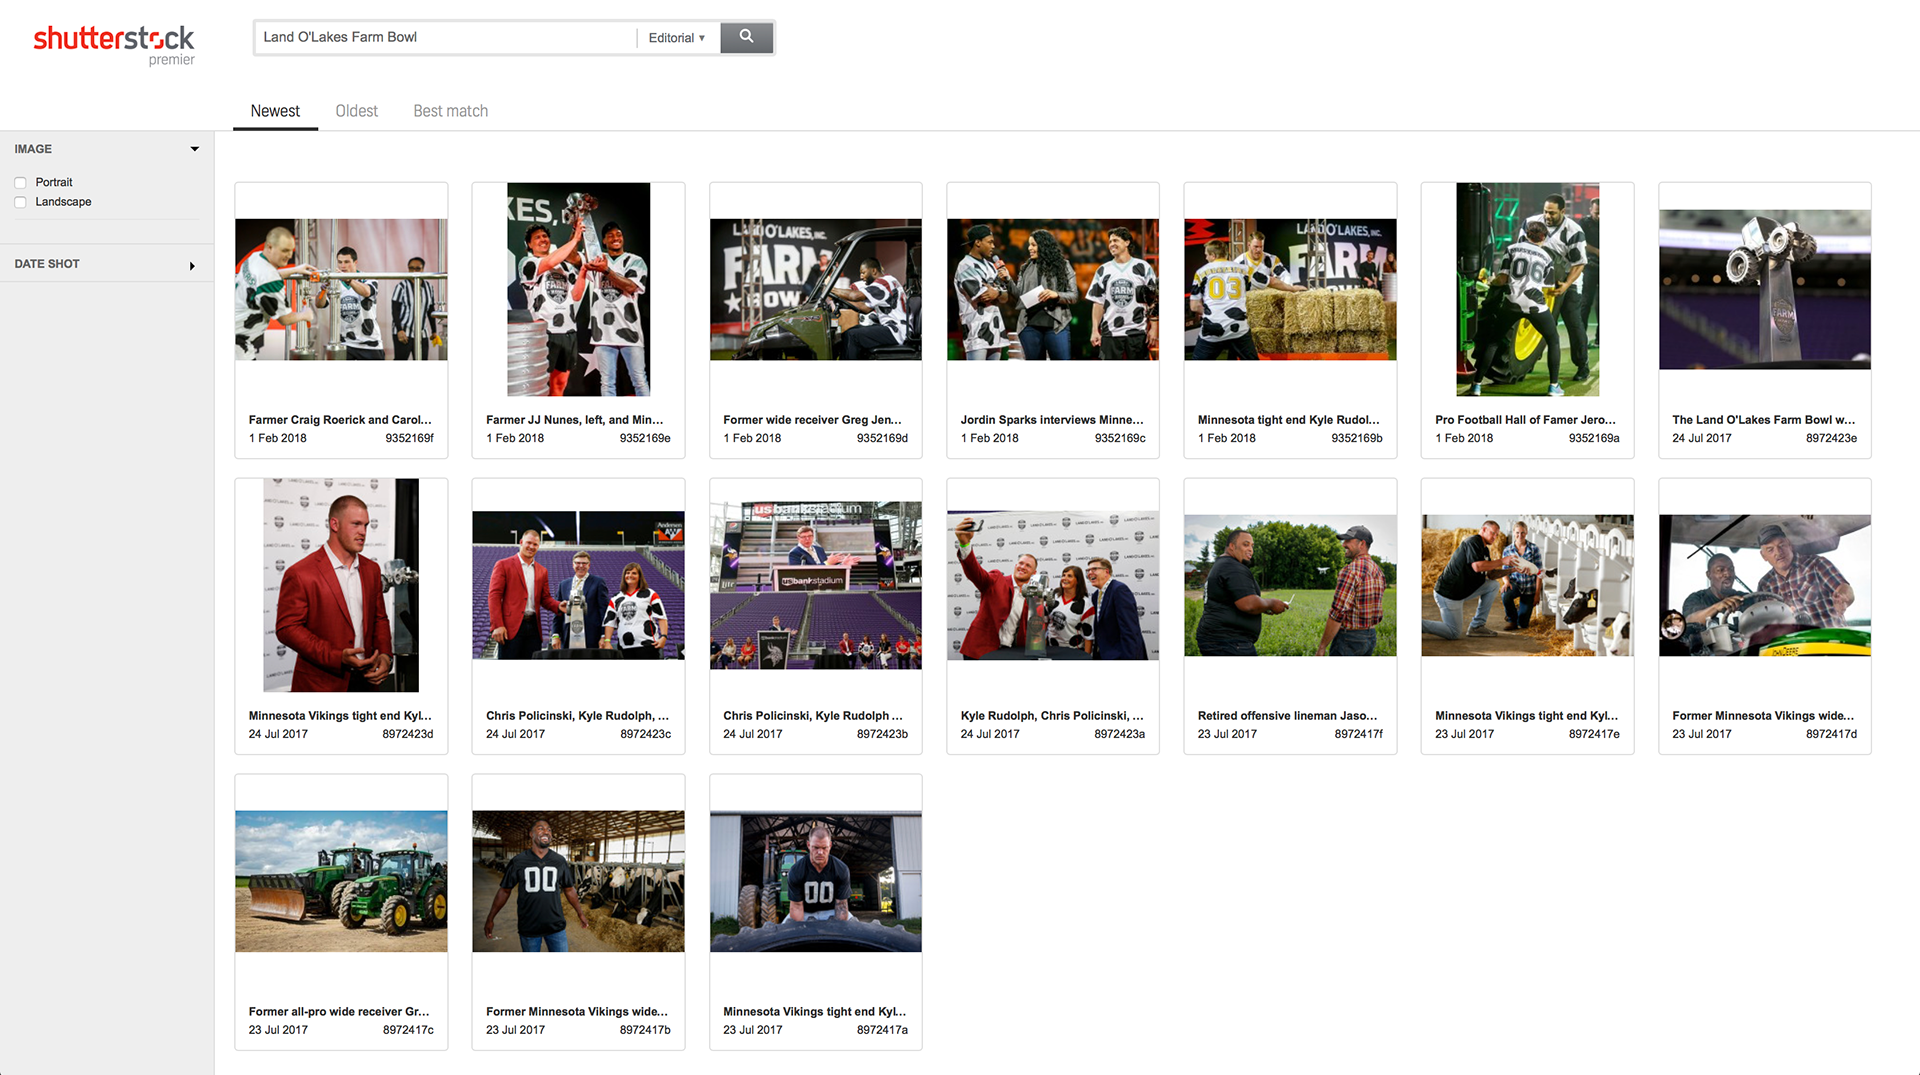This screenshot has height=1075, width=1920.
Task: Switch to the Oldest sort tab
Action: tap(356, 111)
